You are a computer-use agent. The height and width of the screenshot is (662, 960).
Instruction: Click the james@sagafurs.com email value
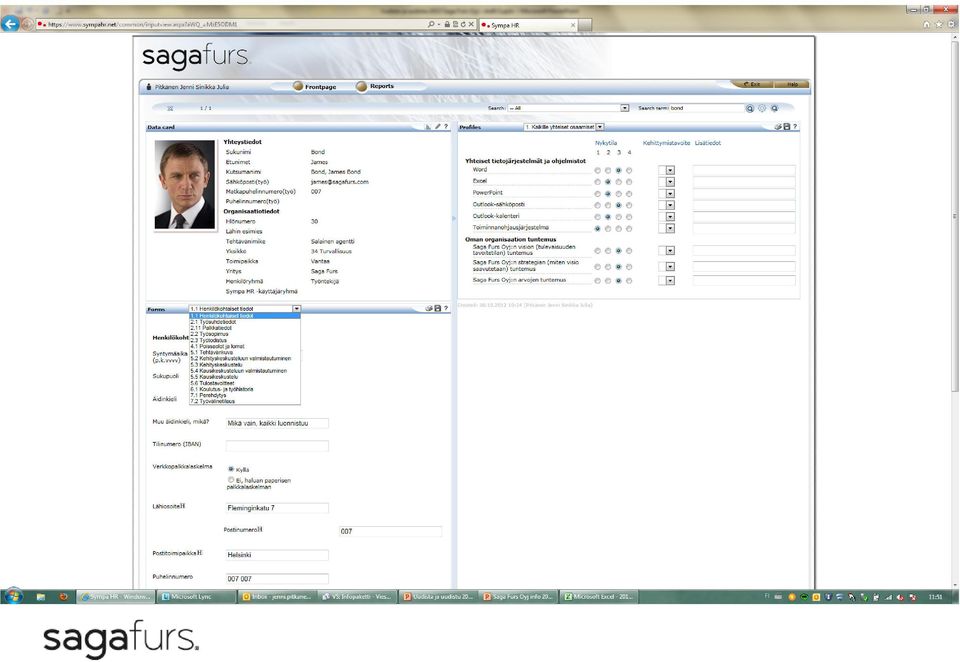pyautogui.click(x=339, y=182)
